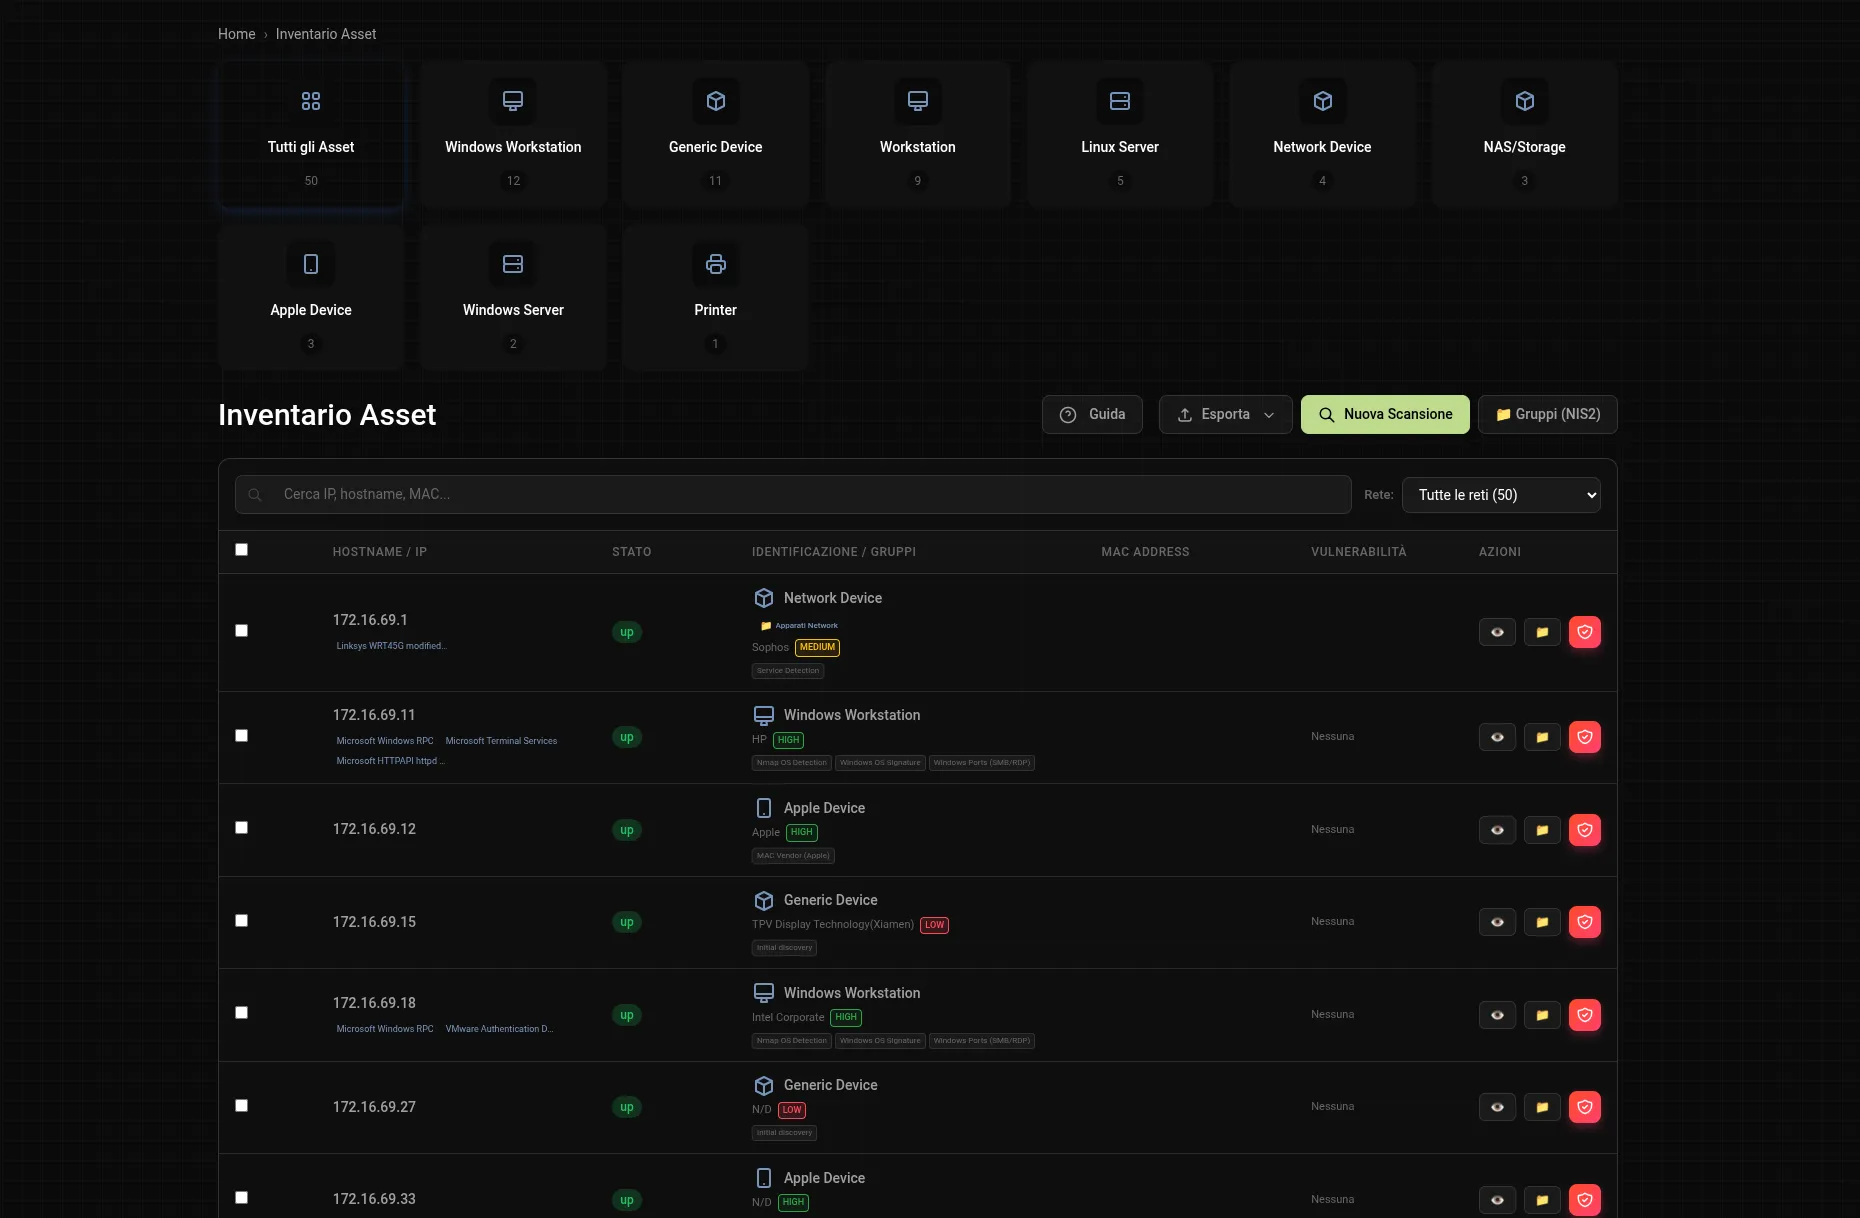Click the Inventario Asset breadcrumb item
1860x1218 pixels.
(x=326, y=33)
